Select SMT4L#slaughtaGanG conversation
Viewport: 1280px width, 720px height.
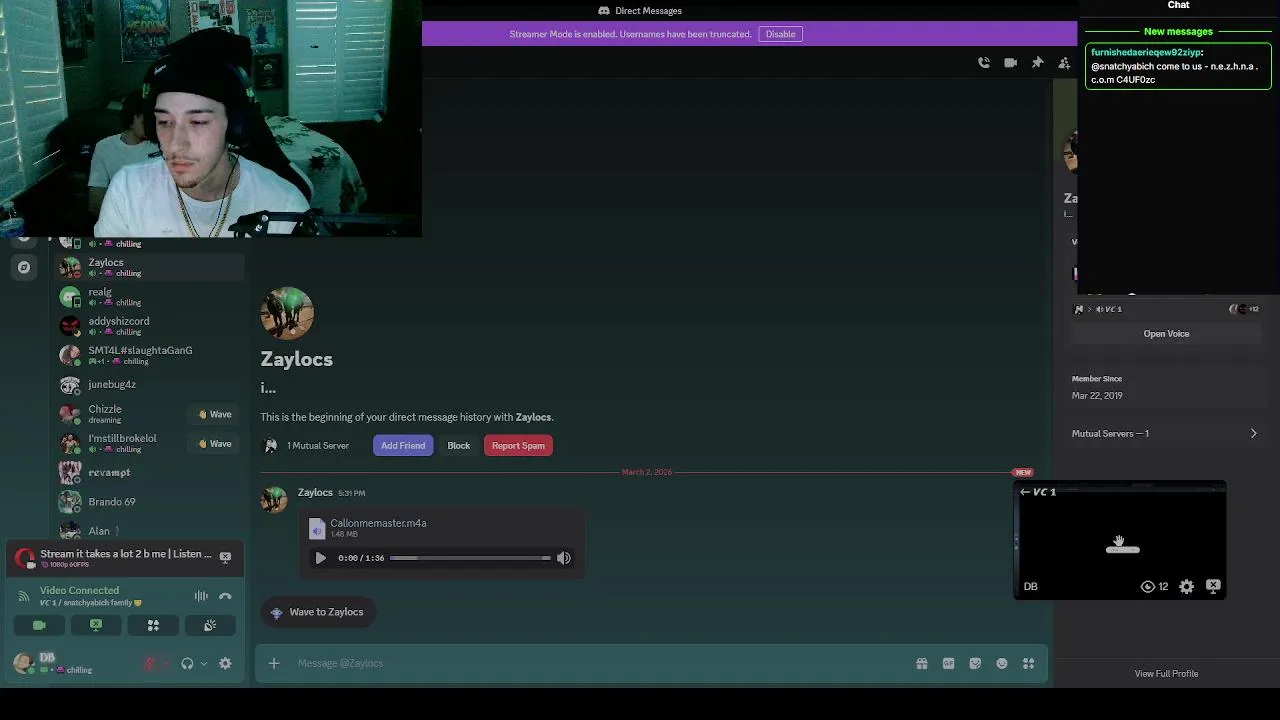(150, 355)
